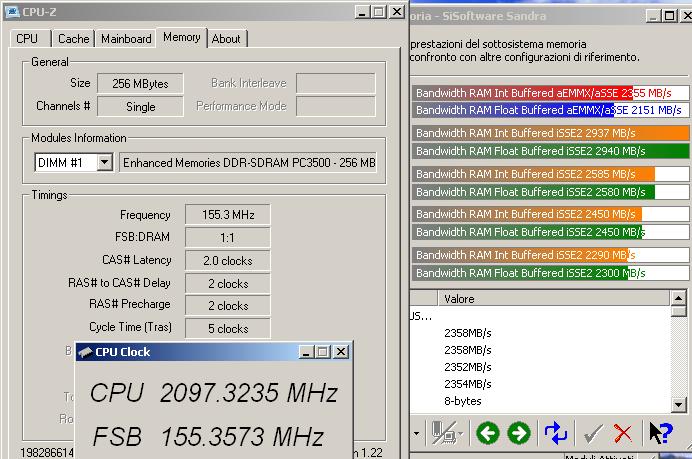Click the Valore column header in Sandra
692x459 pixels.
click(x=553, y=299)
